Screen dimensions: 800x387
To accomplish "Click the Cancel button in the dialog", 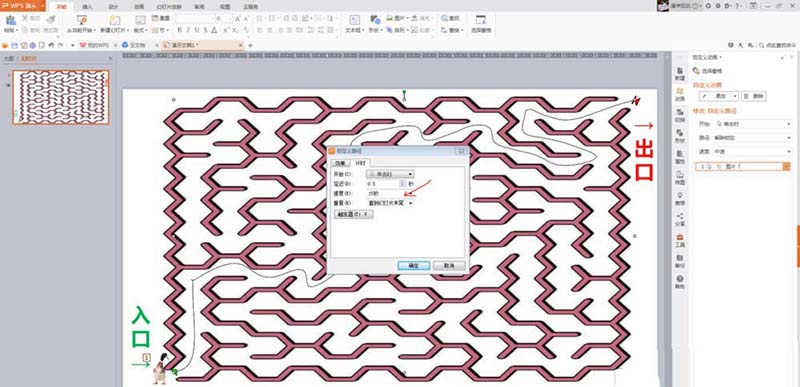I will click(x=449, y=266).
